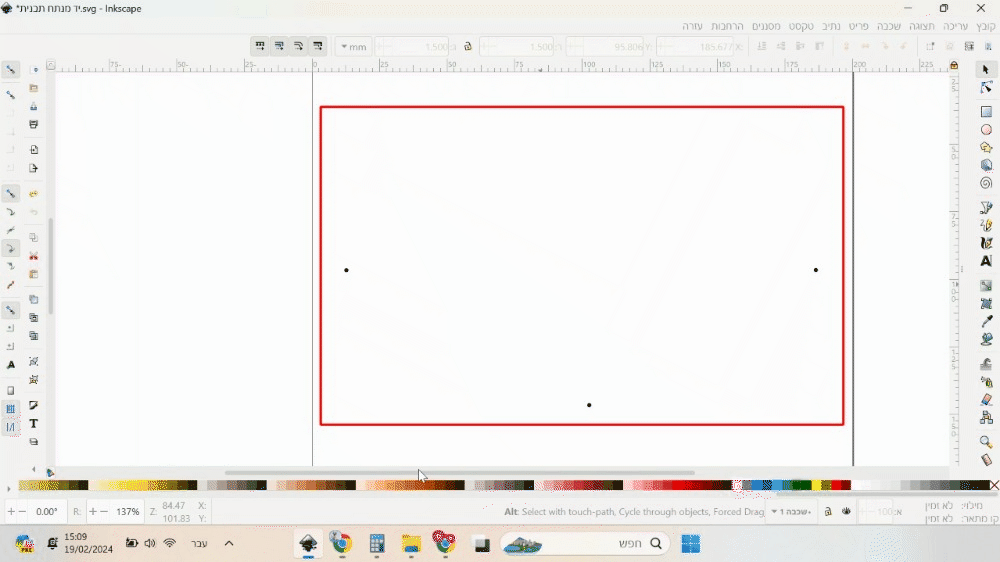Toggle snap to paths button
Viewport: 1000px width, 562px height.
(11, 212)
